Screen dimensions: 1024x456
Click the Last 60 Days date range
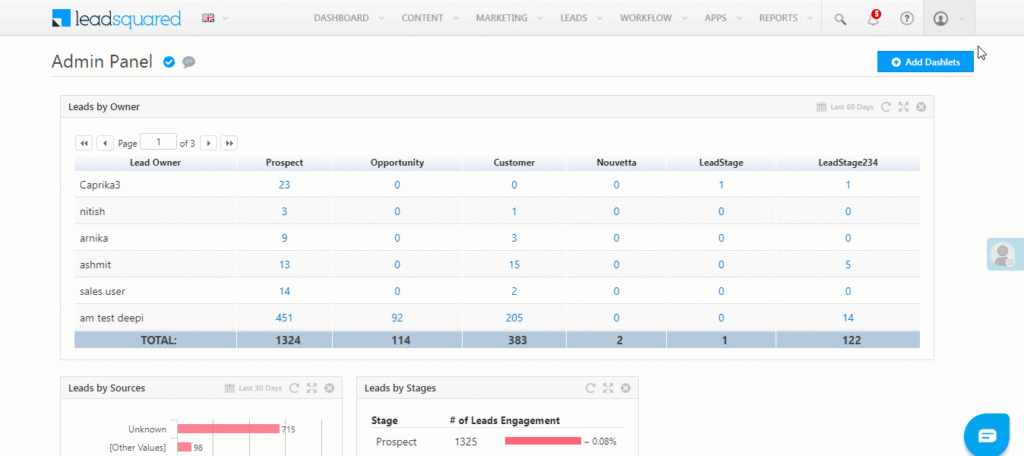pos(852,107)
